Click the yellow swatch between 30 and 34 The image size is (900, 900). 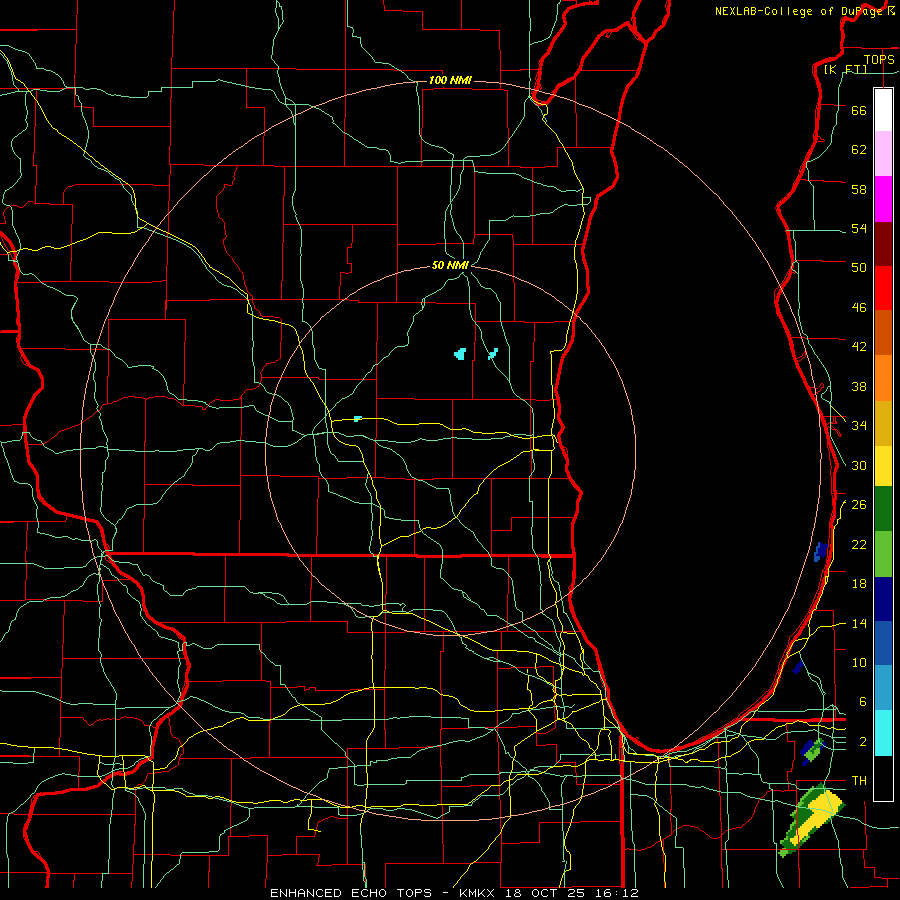(883, 465)
